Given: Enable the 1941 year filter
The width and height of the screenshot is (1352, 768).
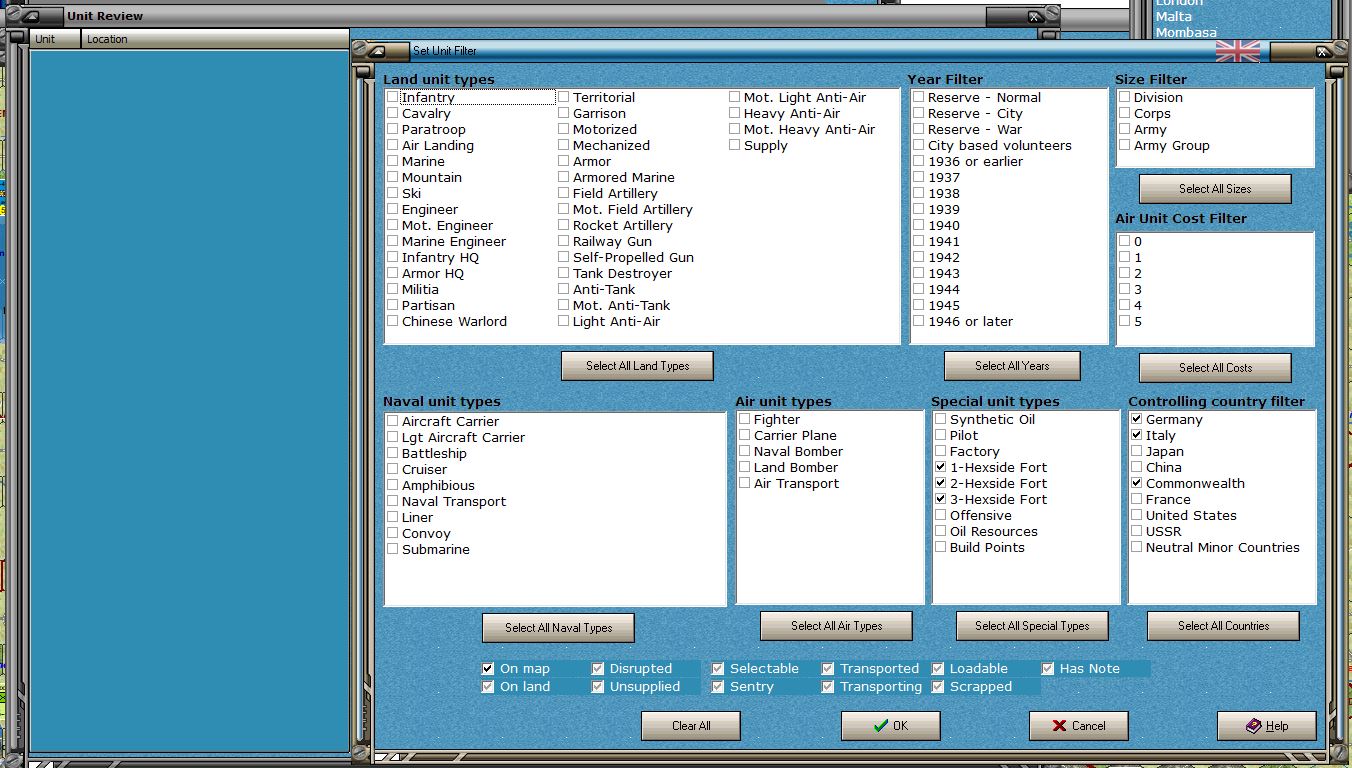Looking at the screenshot, I should tap(919, 241).
